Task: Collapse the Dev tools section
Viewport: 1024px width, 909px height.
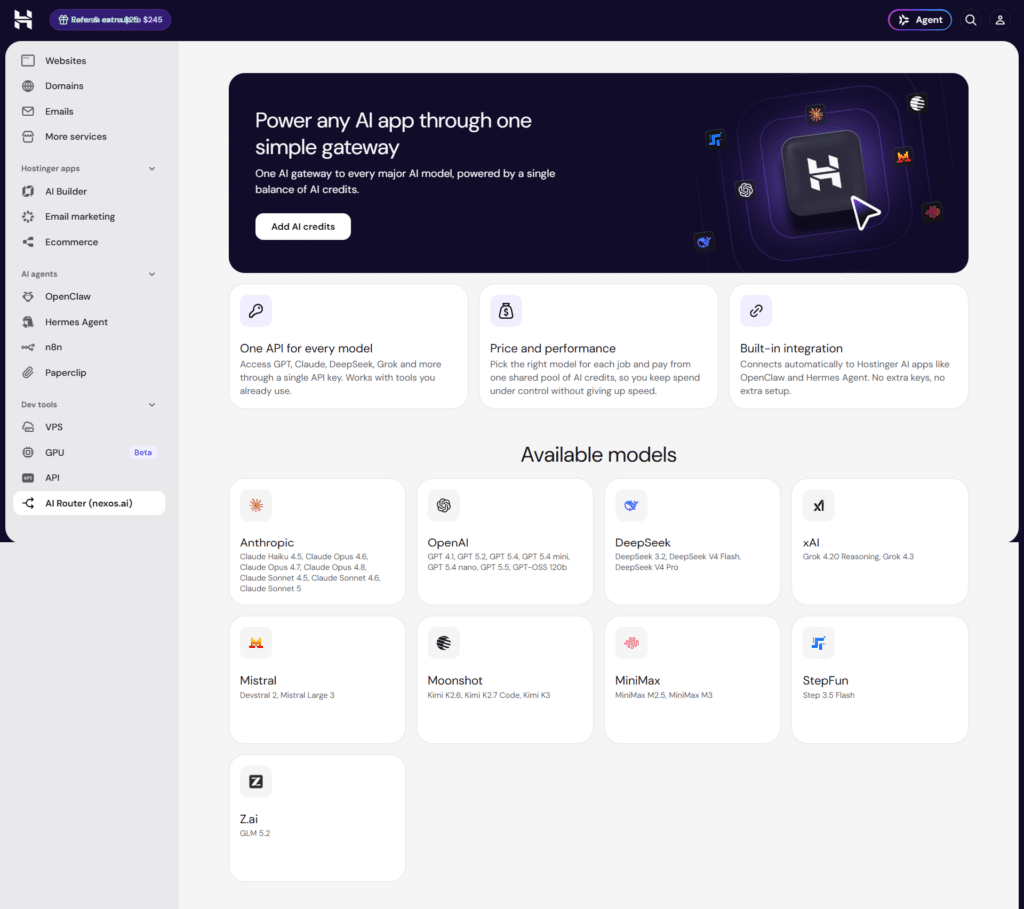Action: 152,405
